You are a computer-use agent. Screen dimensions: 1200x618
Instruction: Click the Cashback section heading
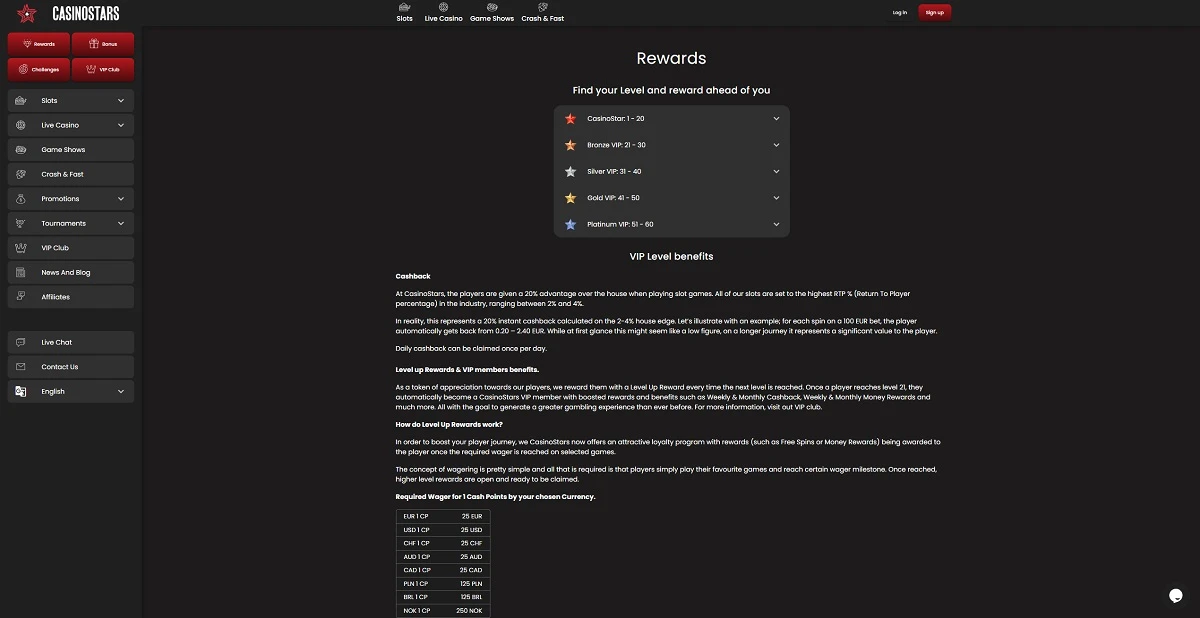(x=413, y=276)
